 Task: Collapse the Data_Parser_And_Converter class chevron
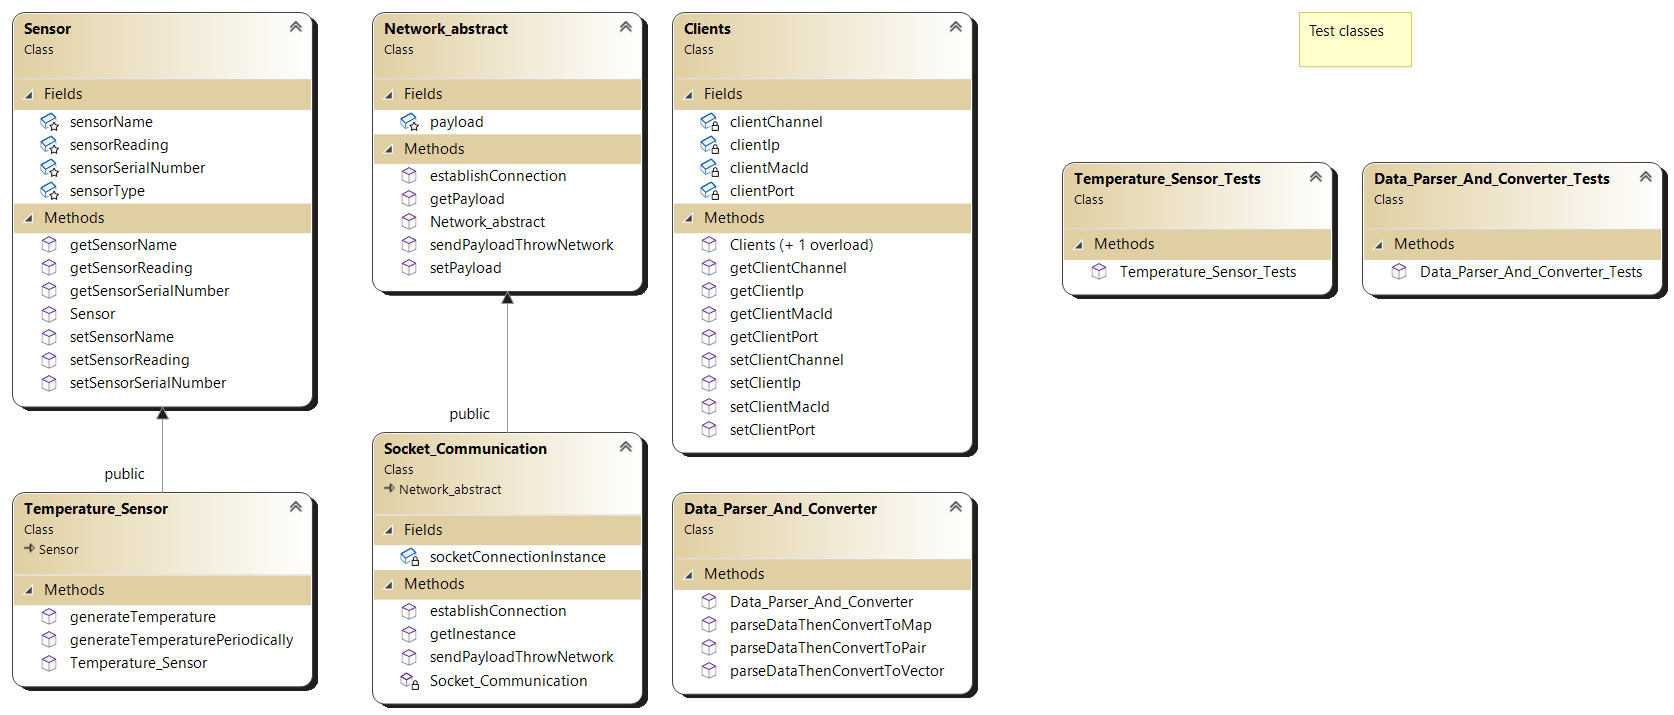(956, 507)
